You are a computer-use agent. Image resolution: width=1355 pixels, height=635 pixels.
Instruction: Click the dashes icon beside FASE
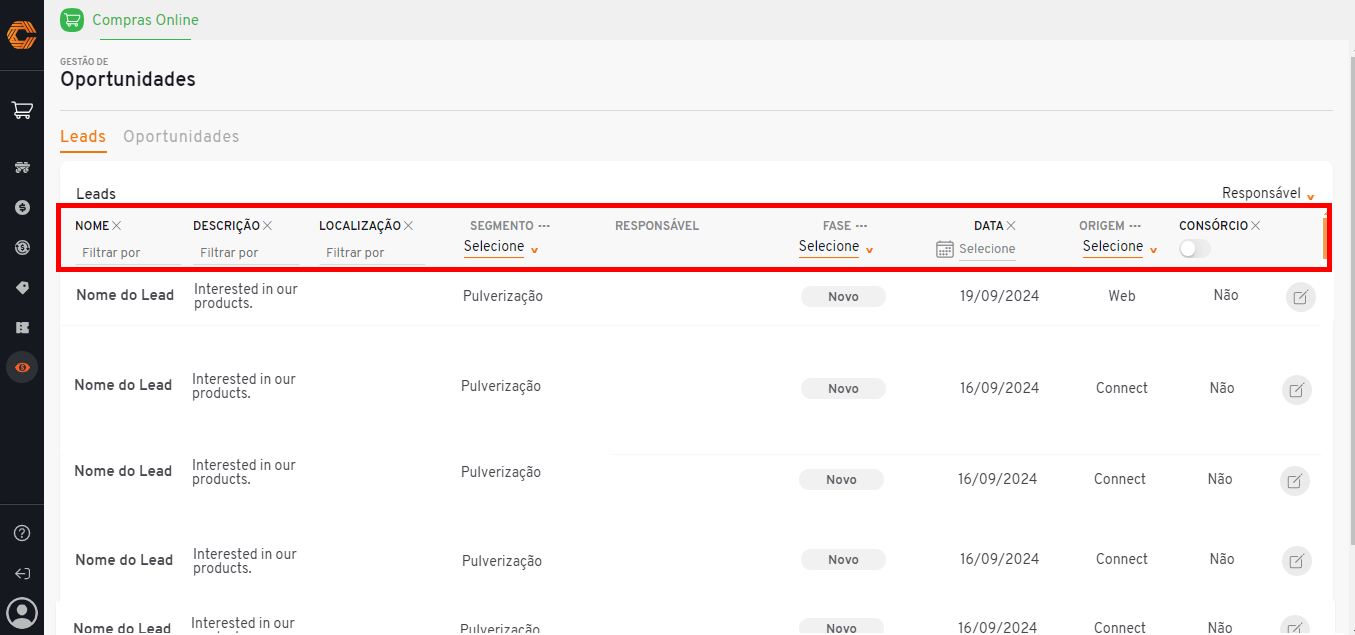[861, 226]
